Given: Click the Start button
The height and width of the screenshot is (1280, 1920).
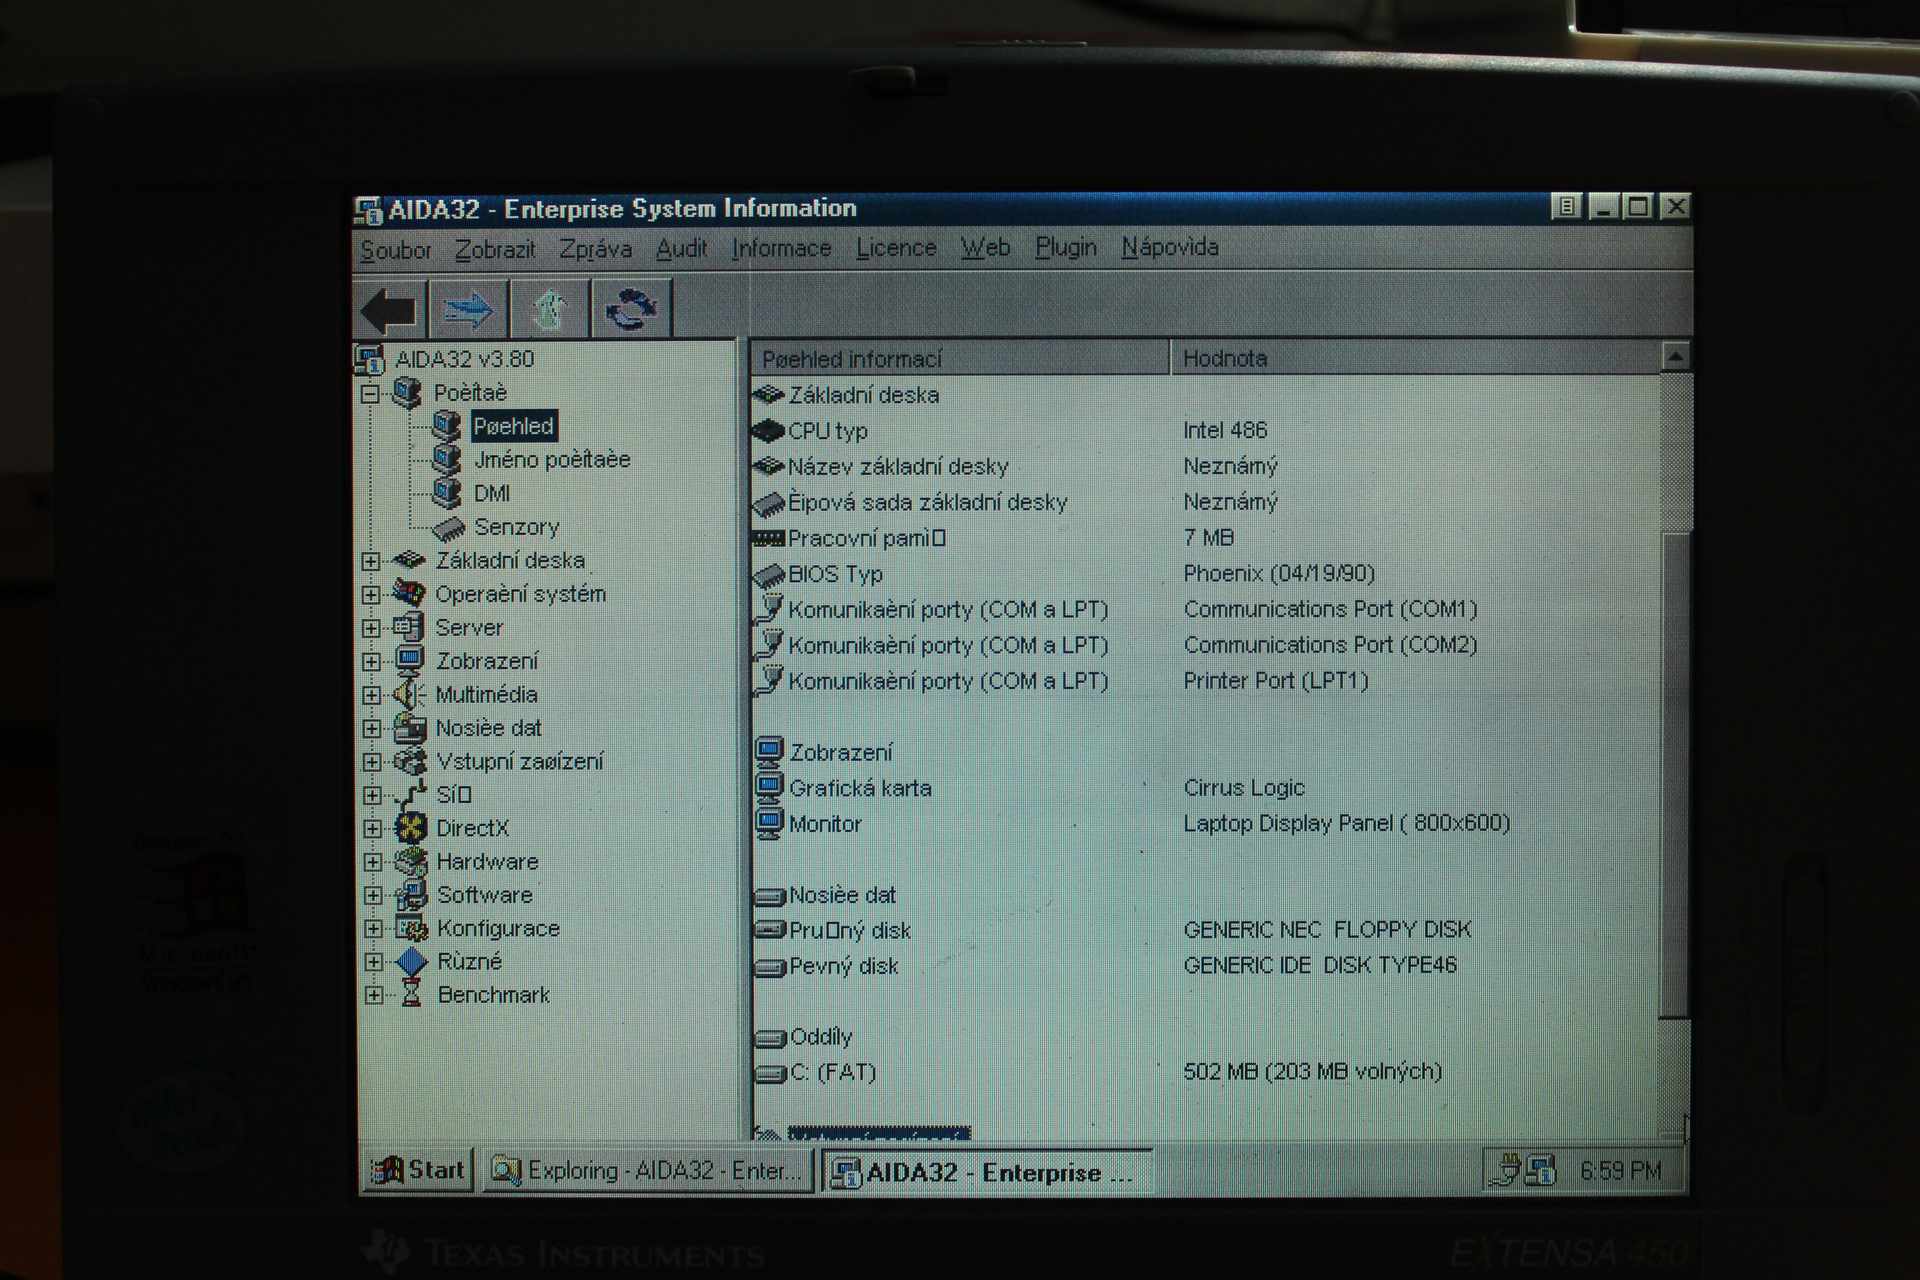Looking at the screenshot, I should tap(418, 1170).
